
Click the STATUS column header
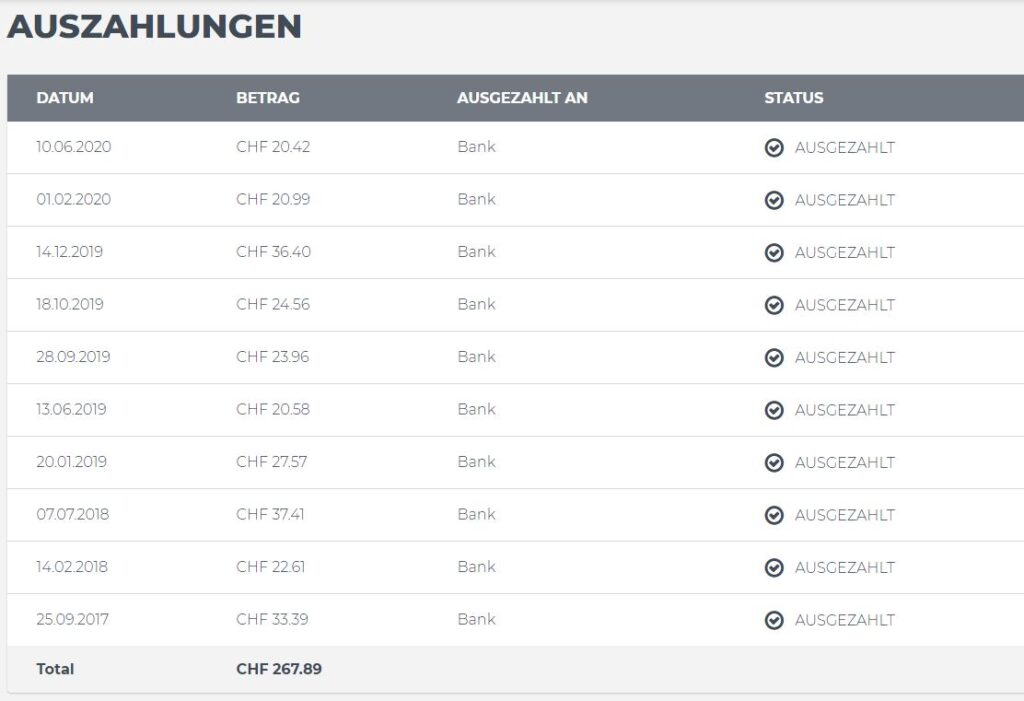click(793, 98)
